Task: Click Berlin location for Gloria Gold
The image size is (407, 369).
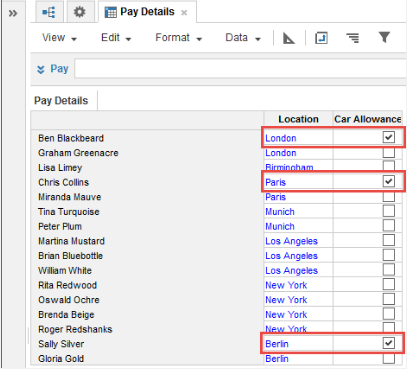Action: point(277,359)
